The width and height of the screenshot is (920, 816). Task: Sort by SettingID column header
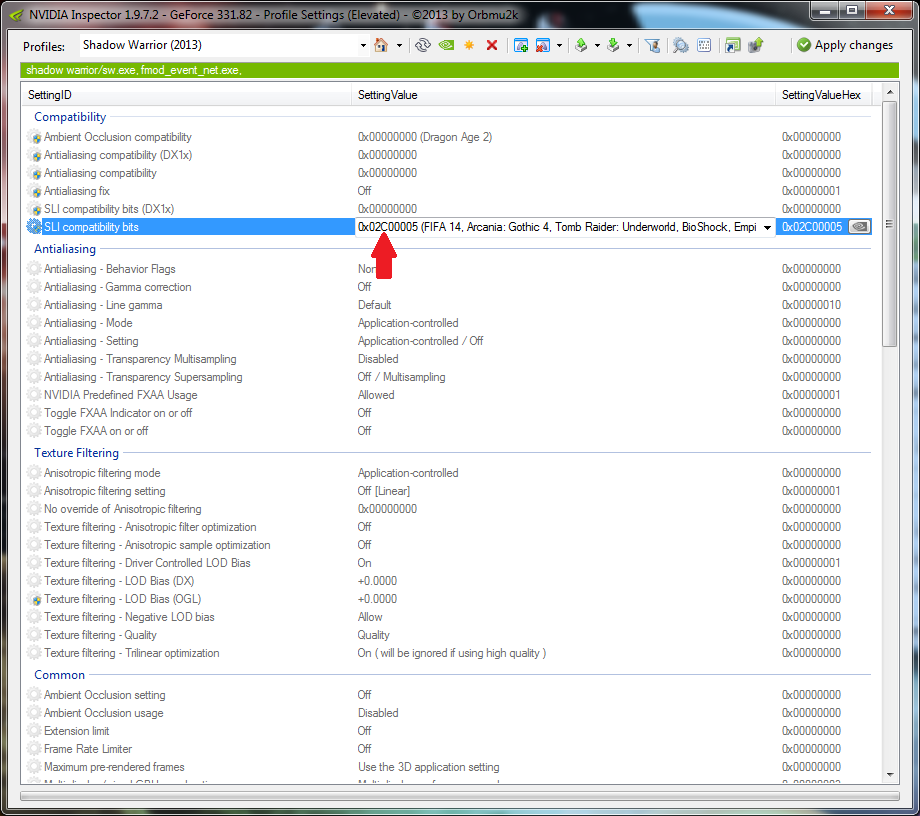(x=187, y=95)
